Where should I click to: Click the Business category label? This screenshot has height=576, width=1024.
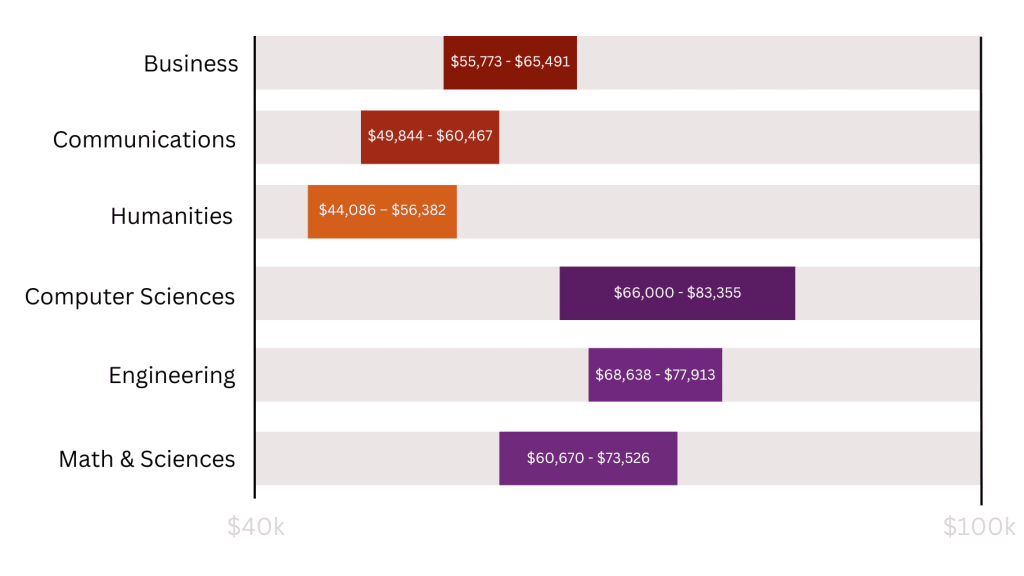191,64
